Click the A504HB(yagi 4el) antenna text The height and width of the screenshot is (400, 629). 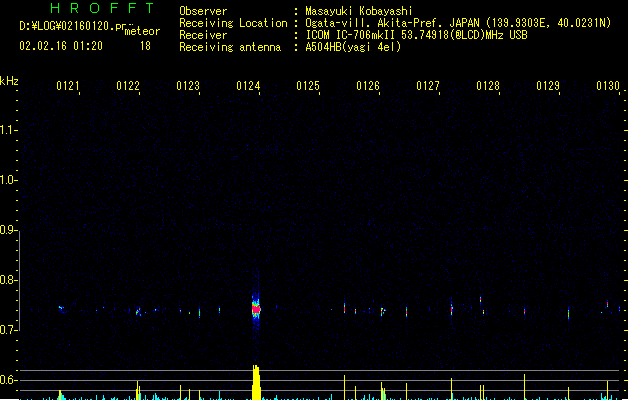[353, 47]
